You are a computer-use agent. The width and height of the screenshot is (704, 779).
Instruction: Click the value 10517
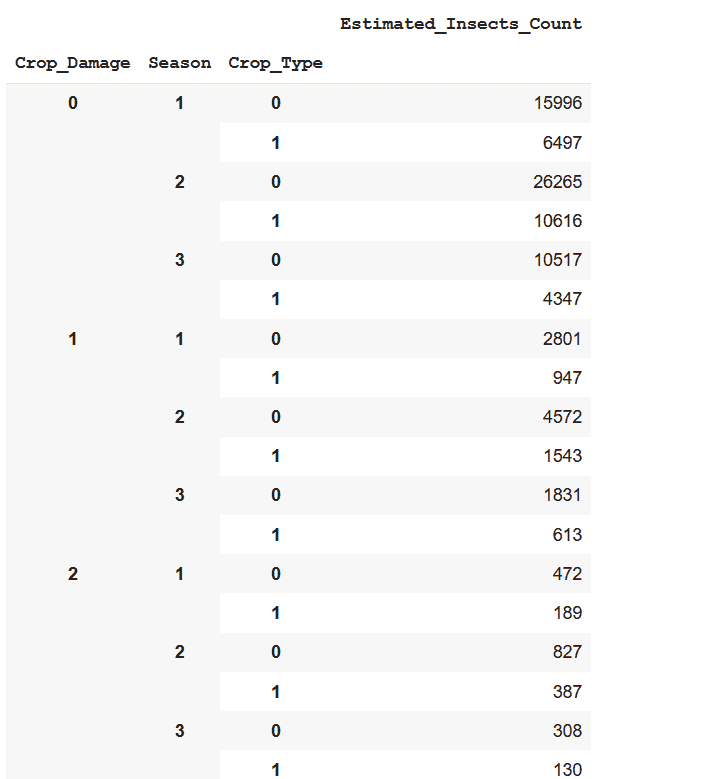tap(557, 260)
